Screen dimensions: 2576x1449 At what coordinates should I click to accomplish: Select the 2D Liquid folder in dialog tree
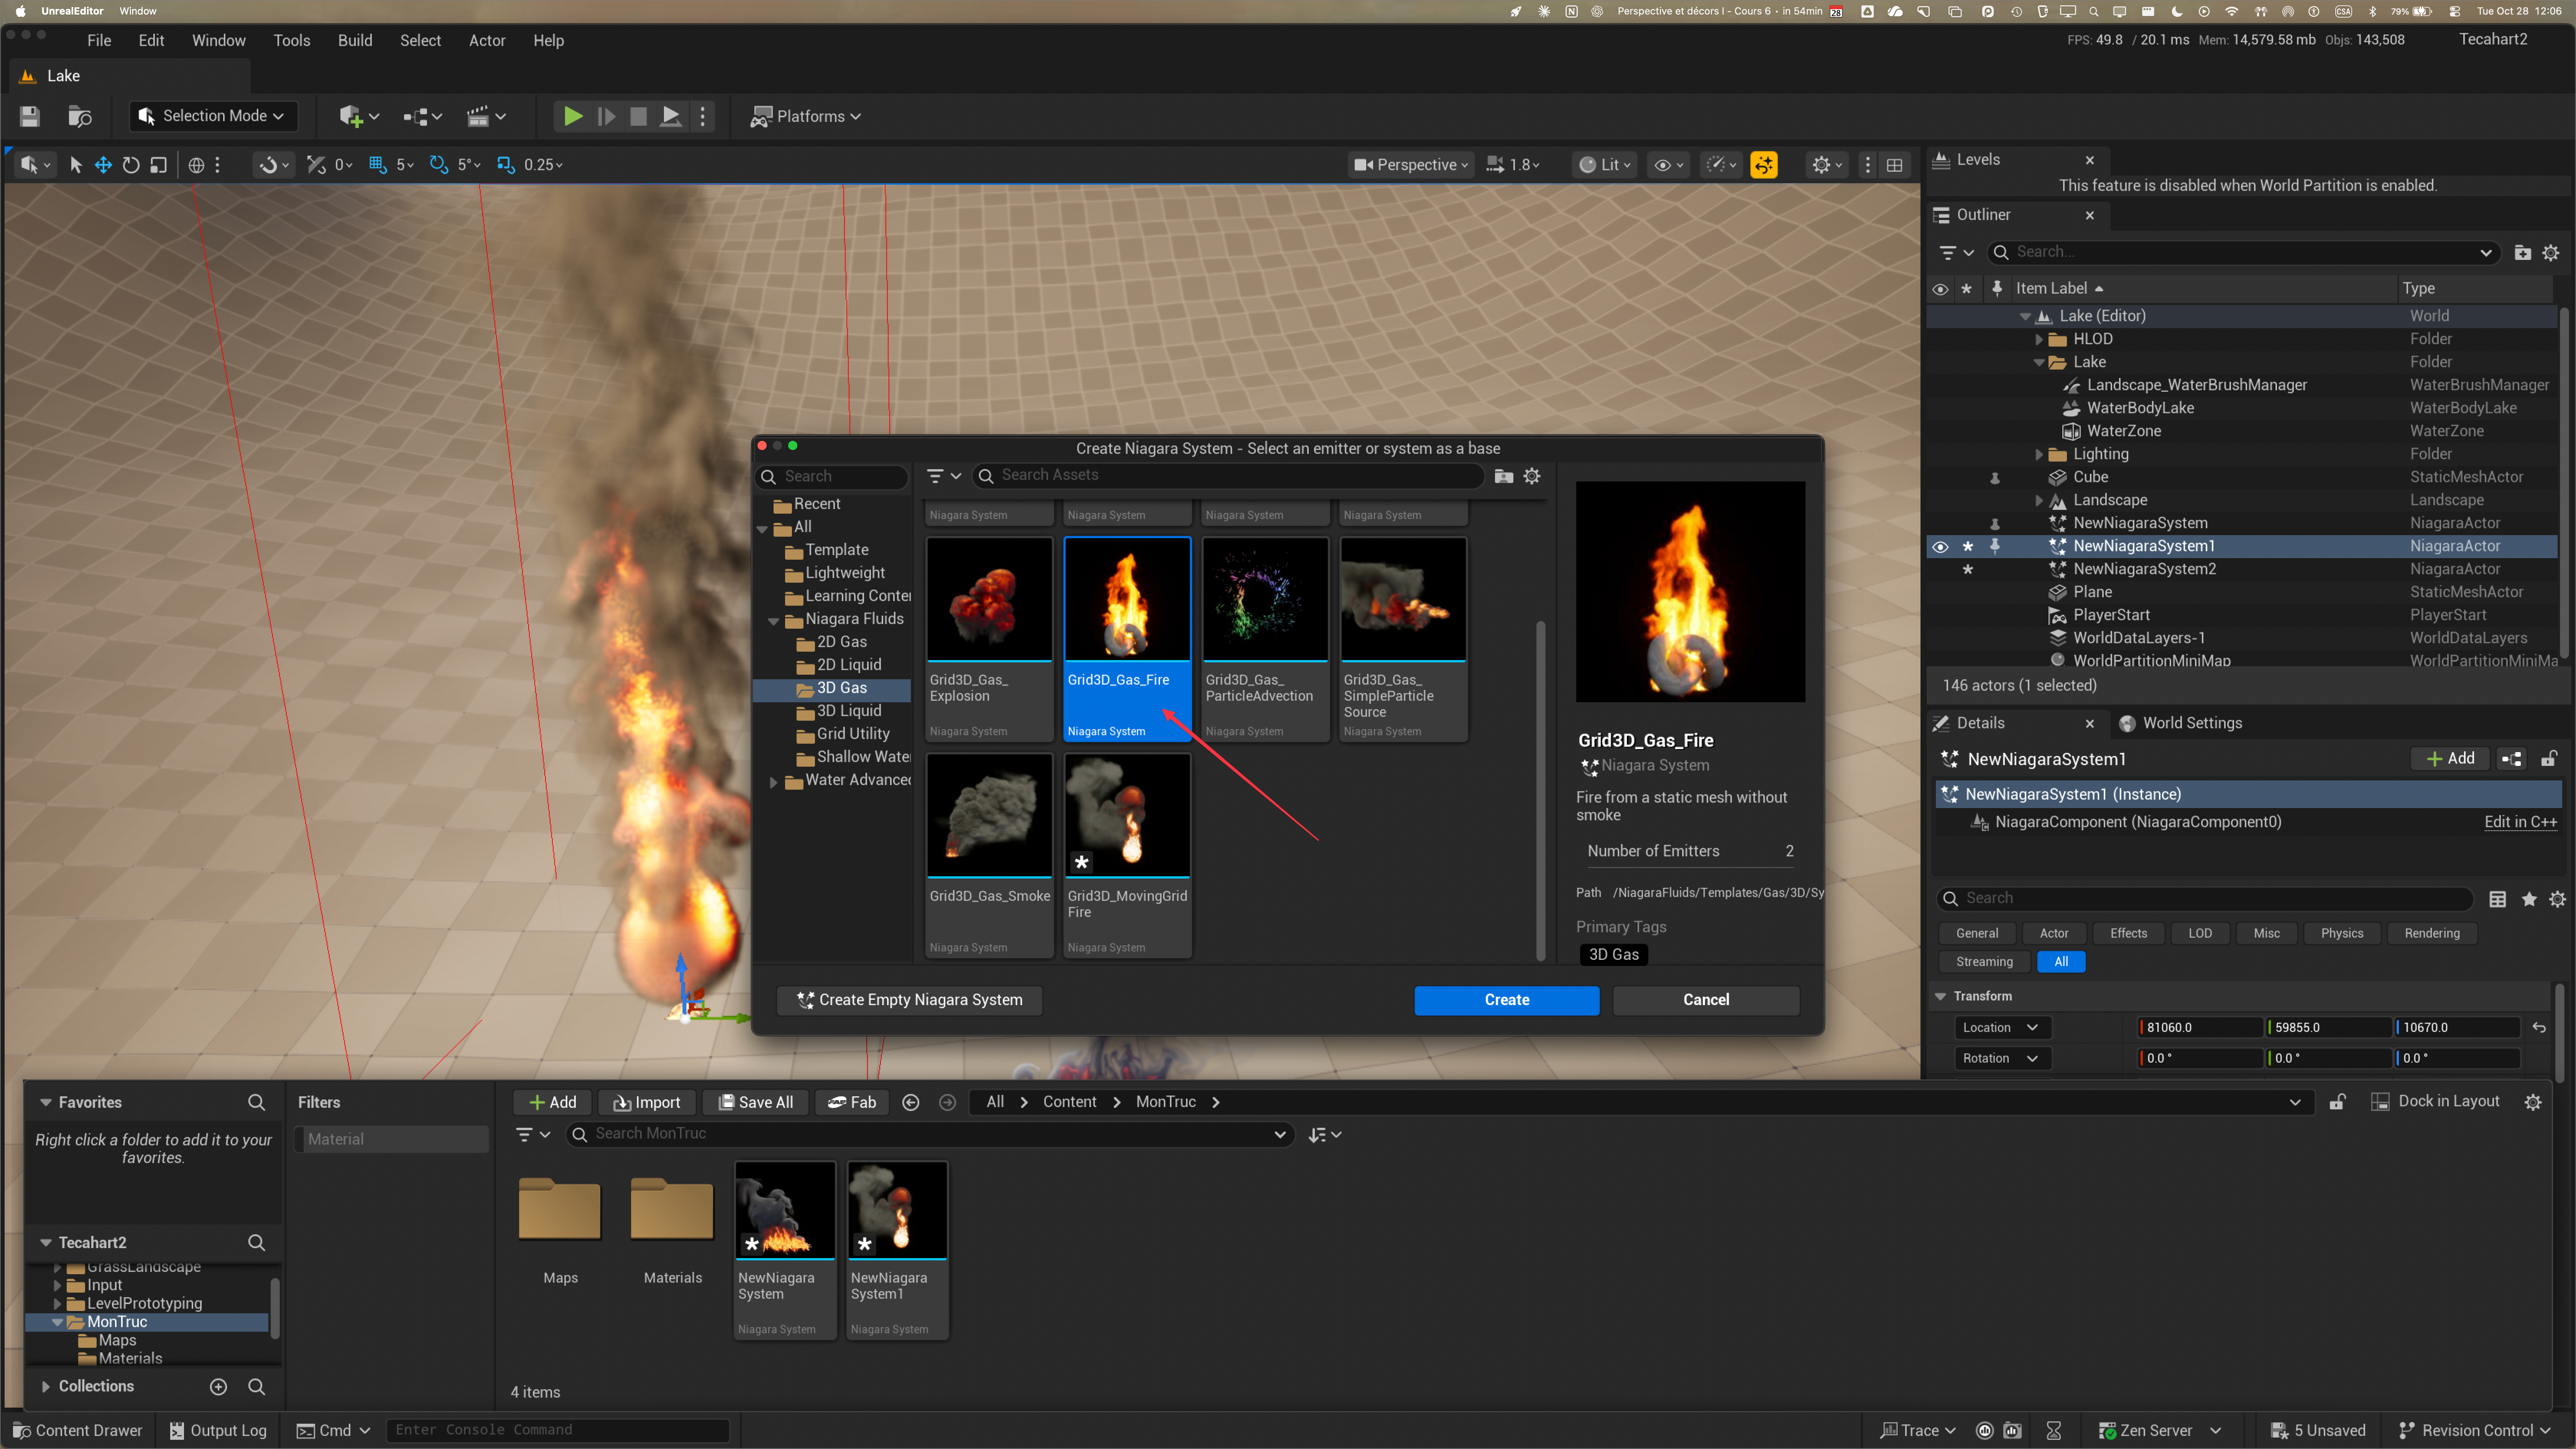coord(849,665)
